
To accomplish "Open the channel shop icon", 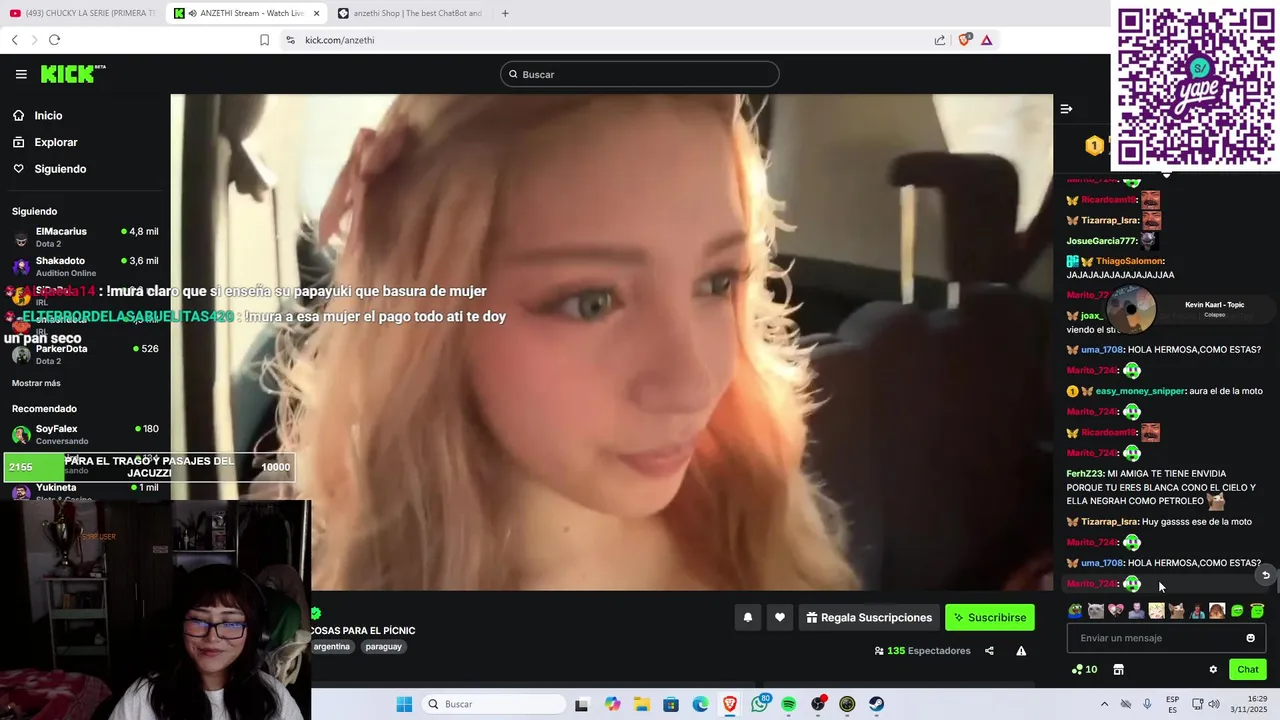I will [1118, 670].
